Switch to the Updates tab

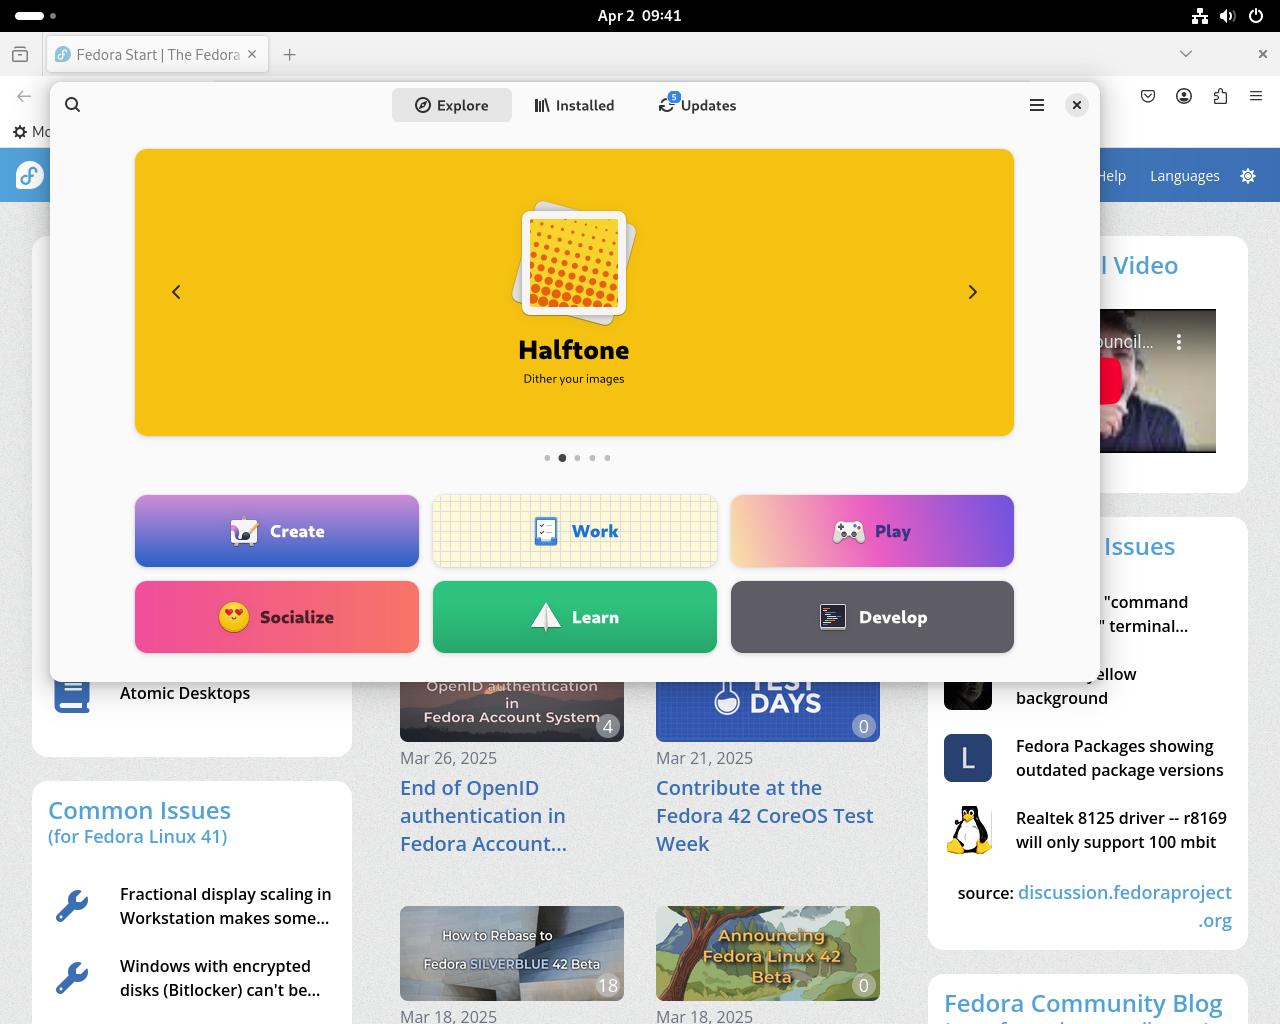(x=697, y=105)
